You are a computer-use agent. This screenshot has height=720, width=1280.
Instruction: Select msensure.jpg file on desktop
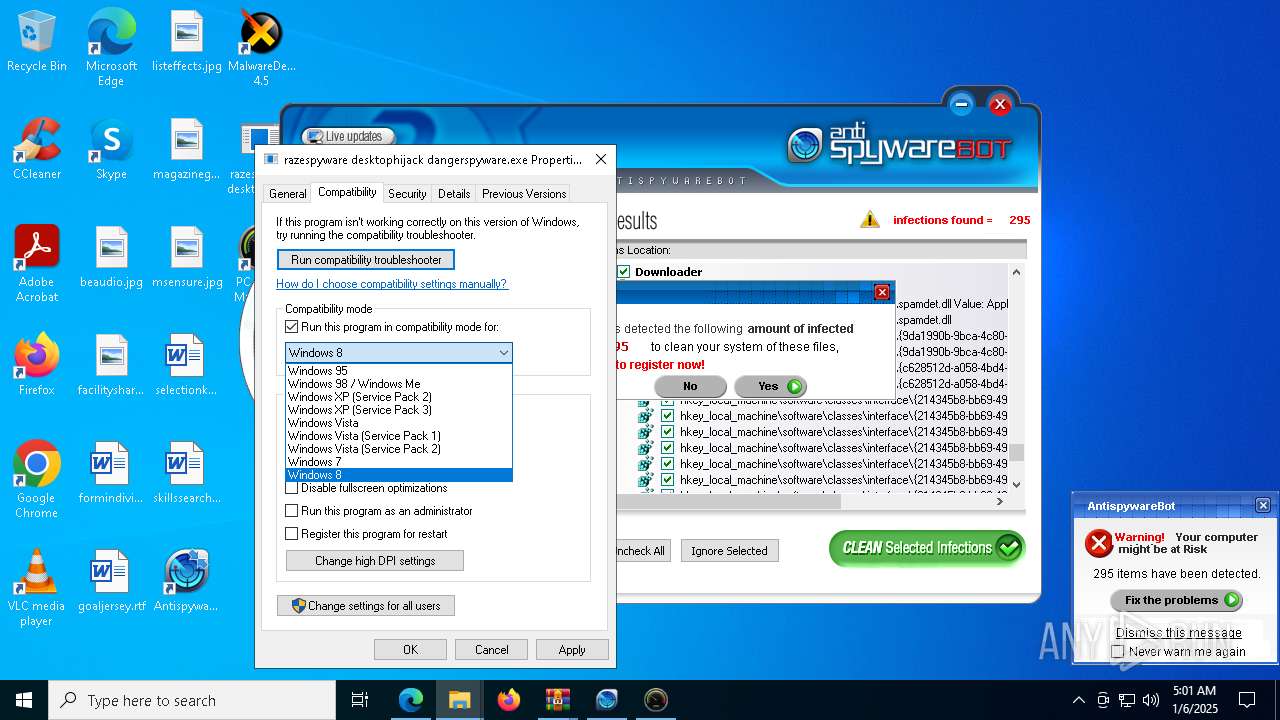pos(186,257)
